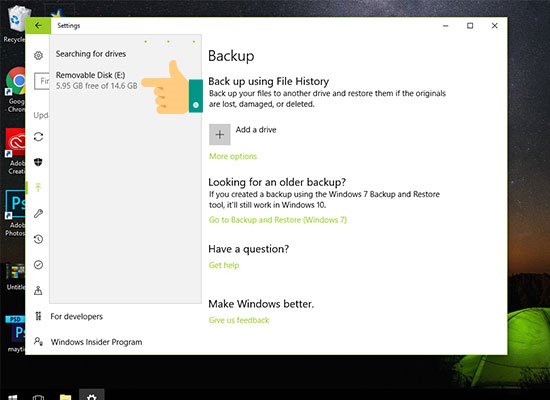Click the Windows Insider Program person icon
550x400 pixels.
point(38,341)
